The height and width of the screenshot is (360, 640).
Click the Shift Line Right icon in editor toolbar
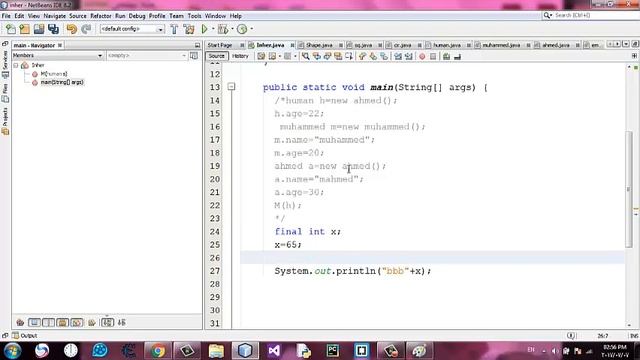(408, 56)
